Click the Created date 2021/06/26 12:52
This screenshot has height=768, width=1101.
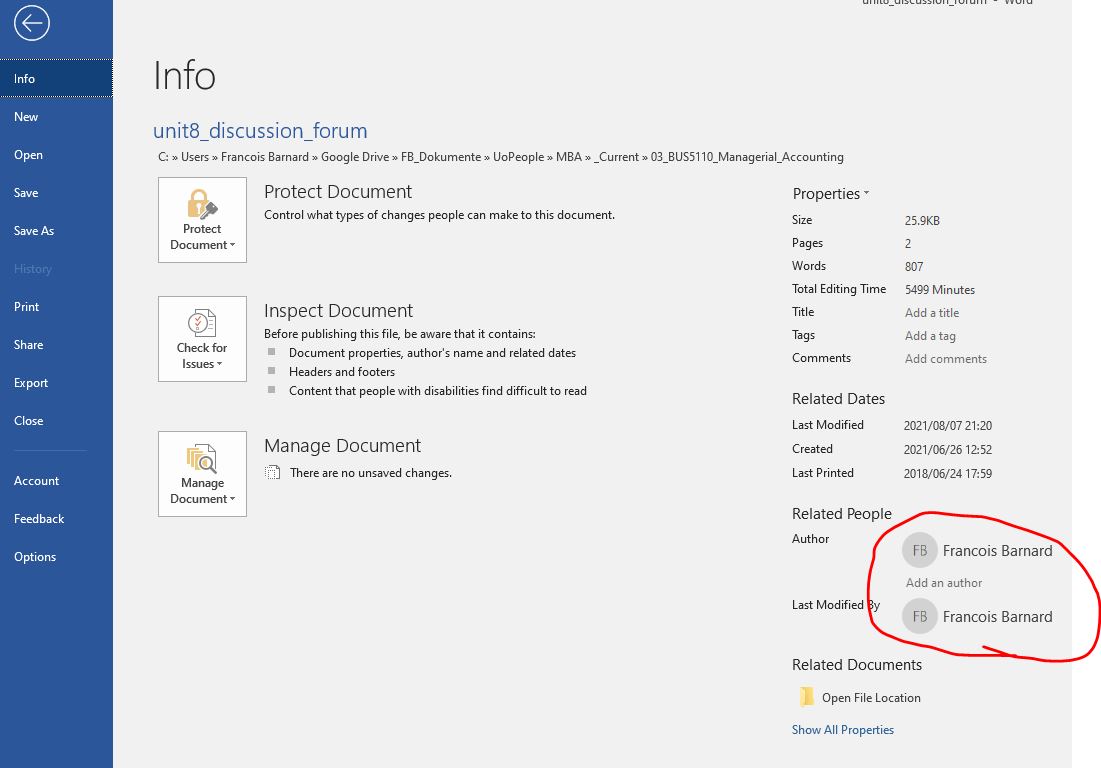click(x=947, y=449)
